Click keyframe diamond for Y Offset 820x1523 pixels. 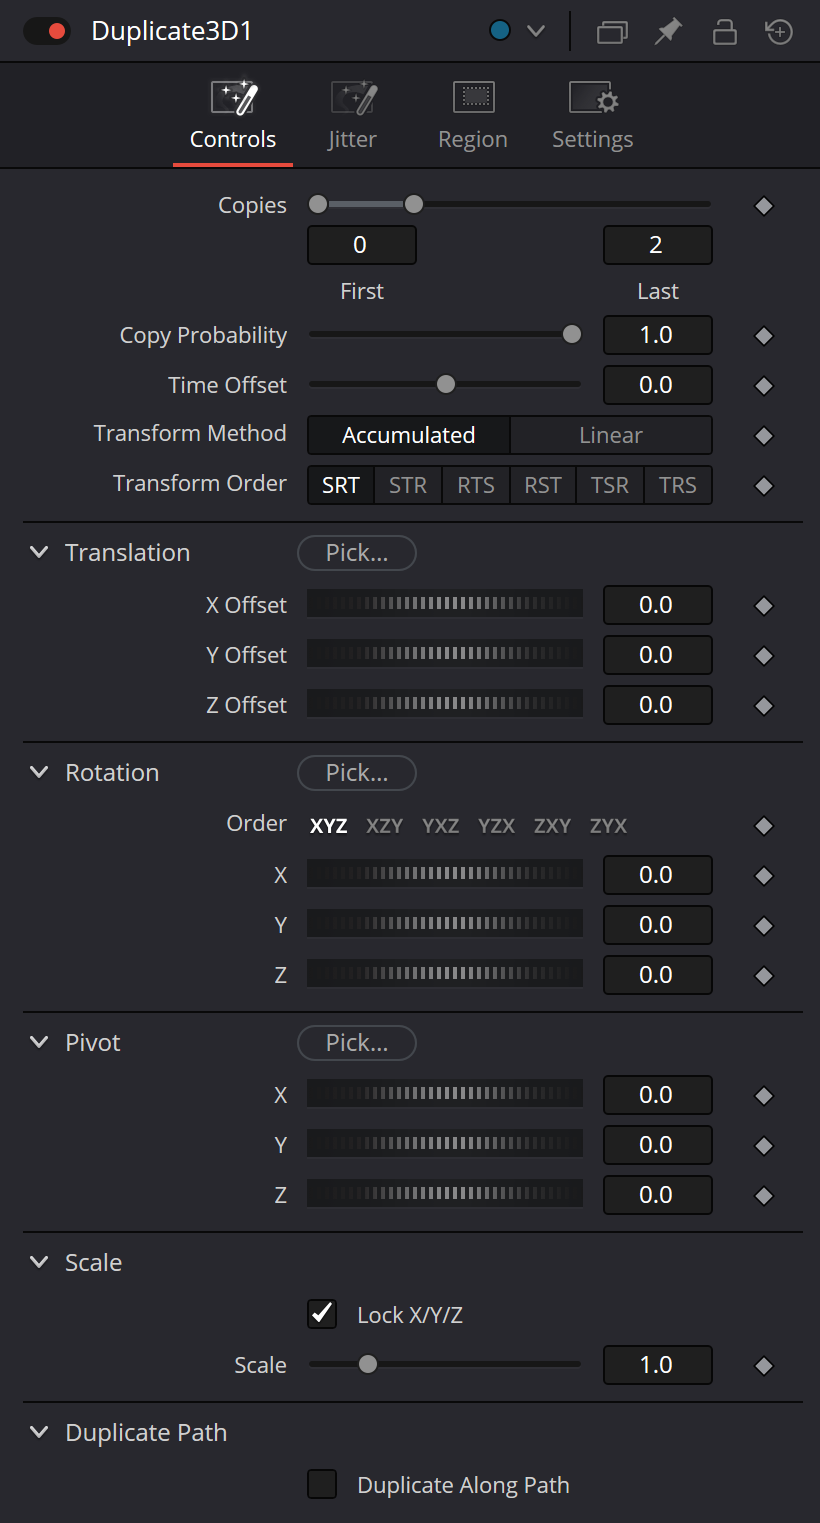tap(764, 656)
